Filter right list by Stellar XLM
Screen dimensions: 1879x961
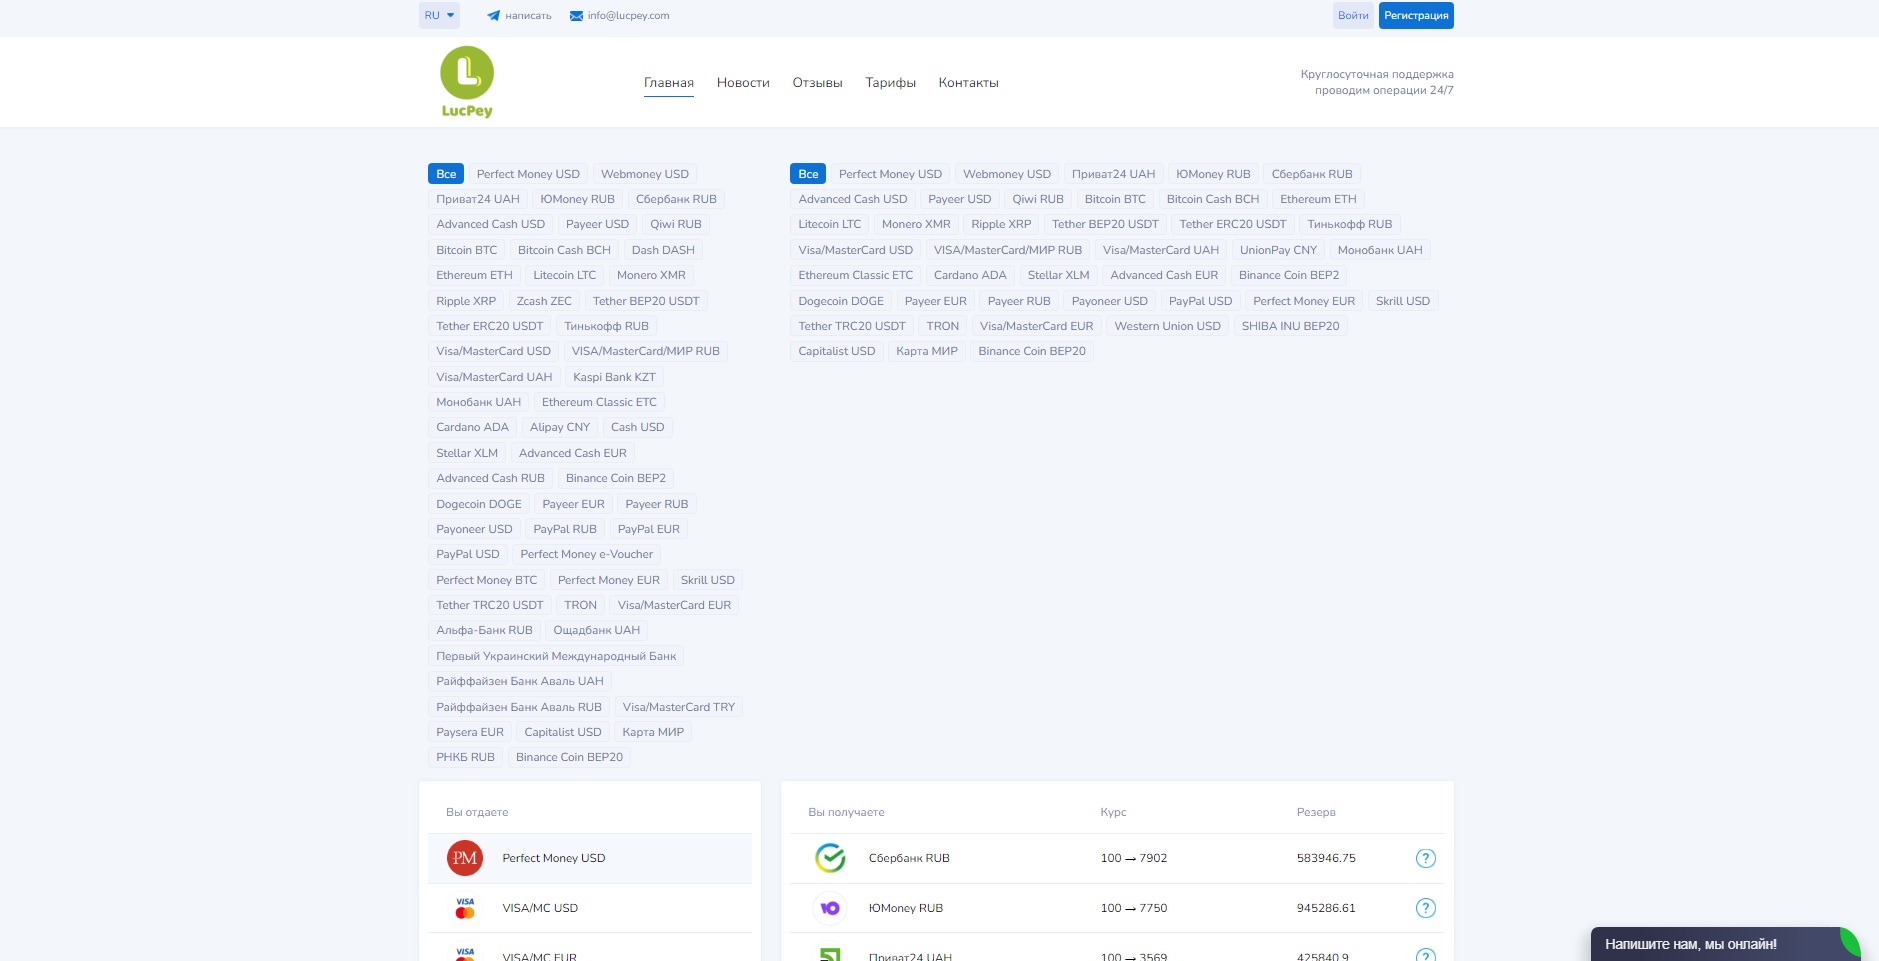tap(1058, 275)
